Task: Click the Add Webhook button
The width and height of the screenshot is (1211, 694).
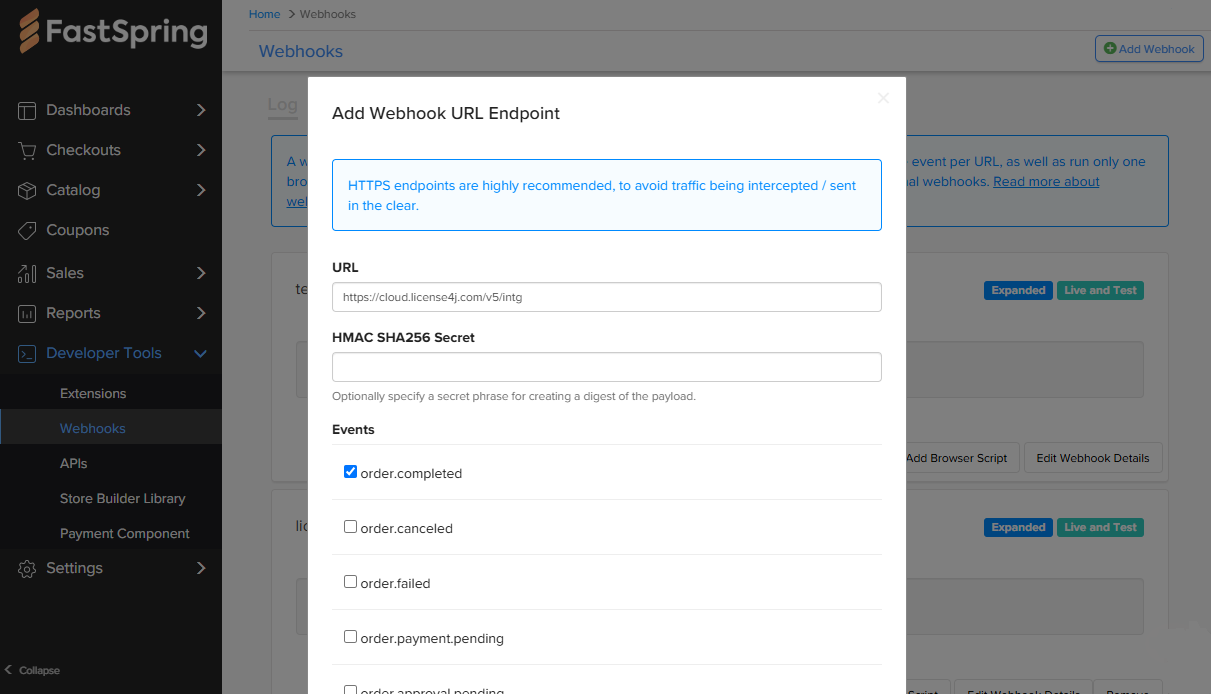Action: tap(1149, 49)
